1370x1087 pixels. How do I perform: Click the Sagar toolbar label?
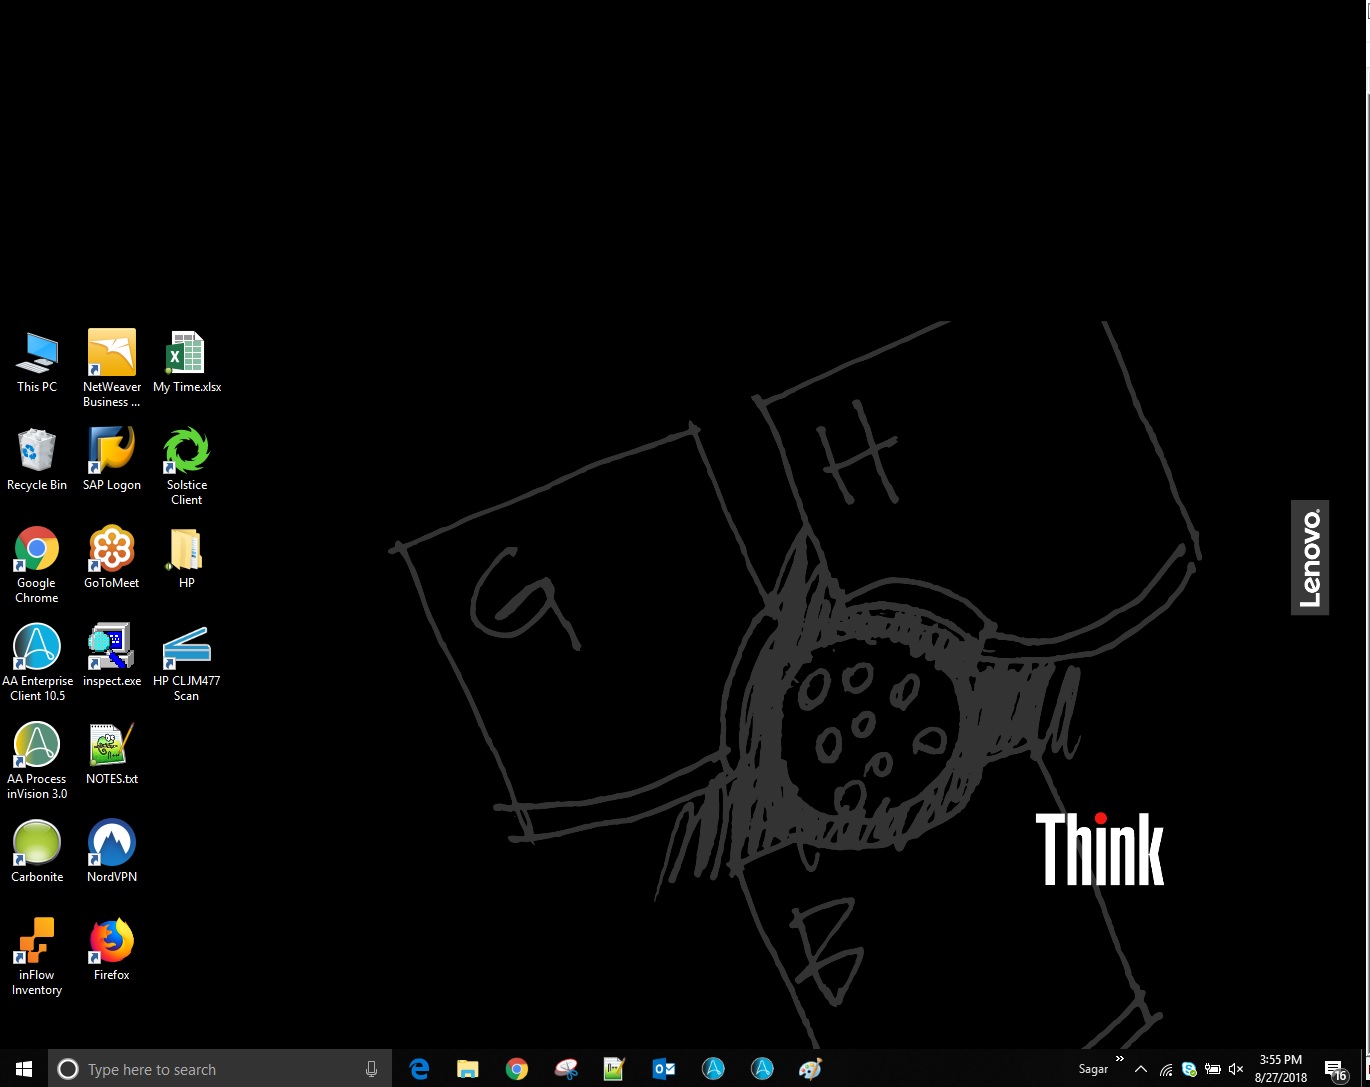[x=1093, y=1069]
